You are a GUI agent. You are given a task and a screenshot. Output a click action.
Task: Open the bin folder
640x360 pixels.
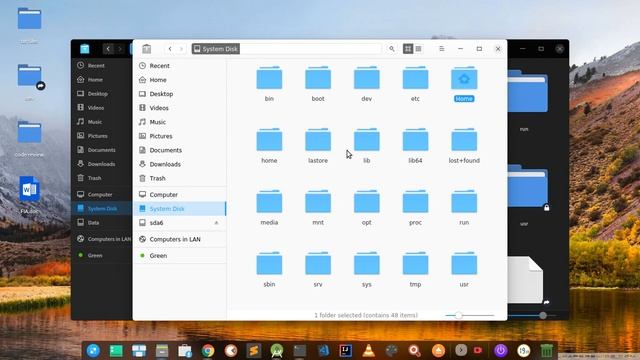269,78
